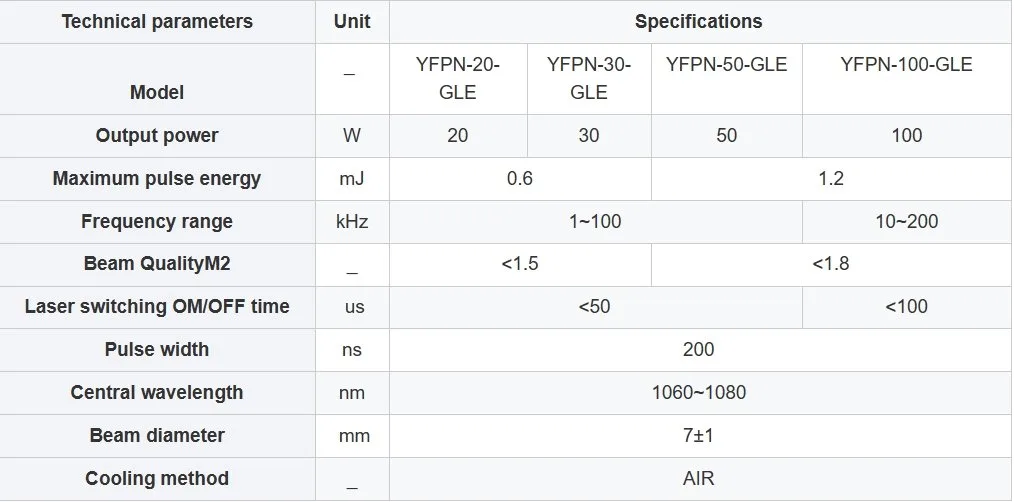Click the YFPN-50-GLE model cell
This screenshot has height=502, width=1014.
coord(727,79)
